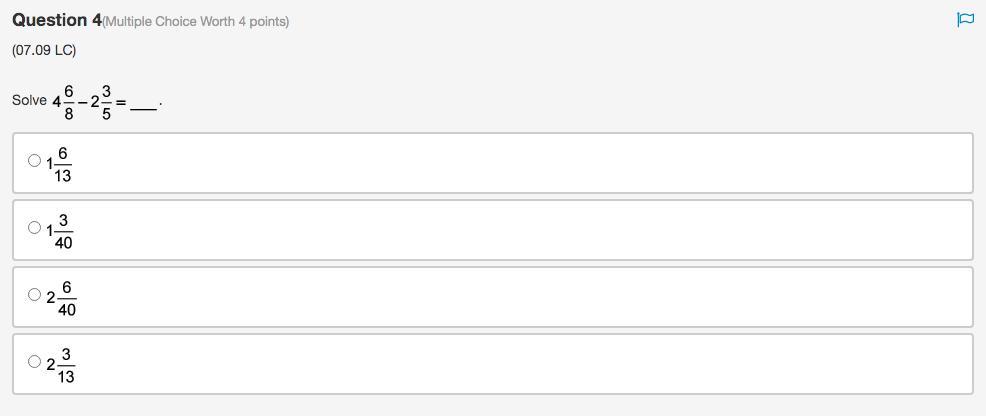The width and height of the screenshot is (986, 416).
Task: Click the Multiple Choice Worth 4 points text
Action: 196,22
